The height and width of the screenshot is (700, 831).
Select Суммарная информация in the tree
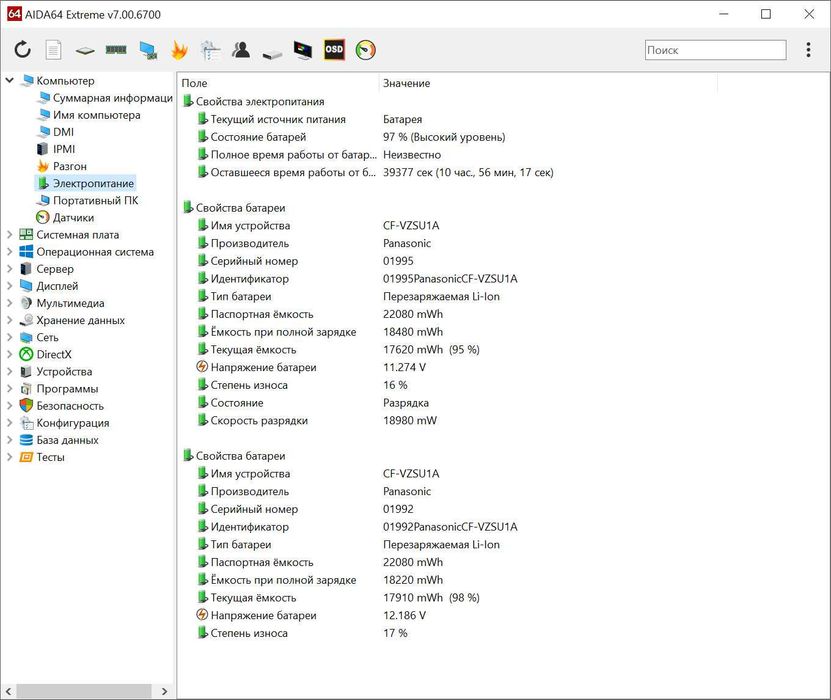tap(112, 98)
